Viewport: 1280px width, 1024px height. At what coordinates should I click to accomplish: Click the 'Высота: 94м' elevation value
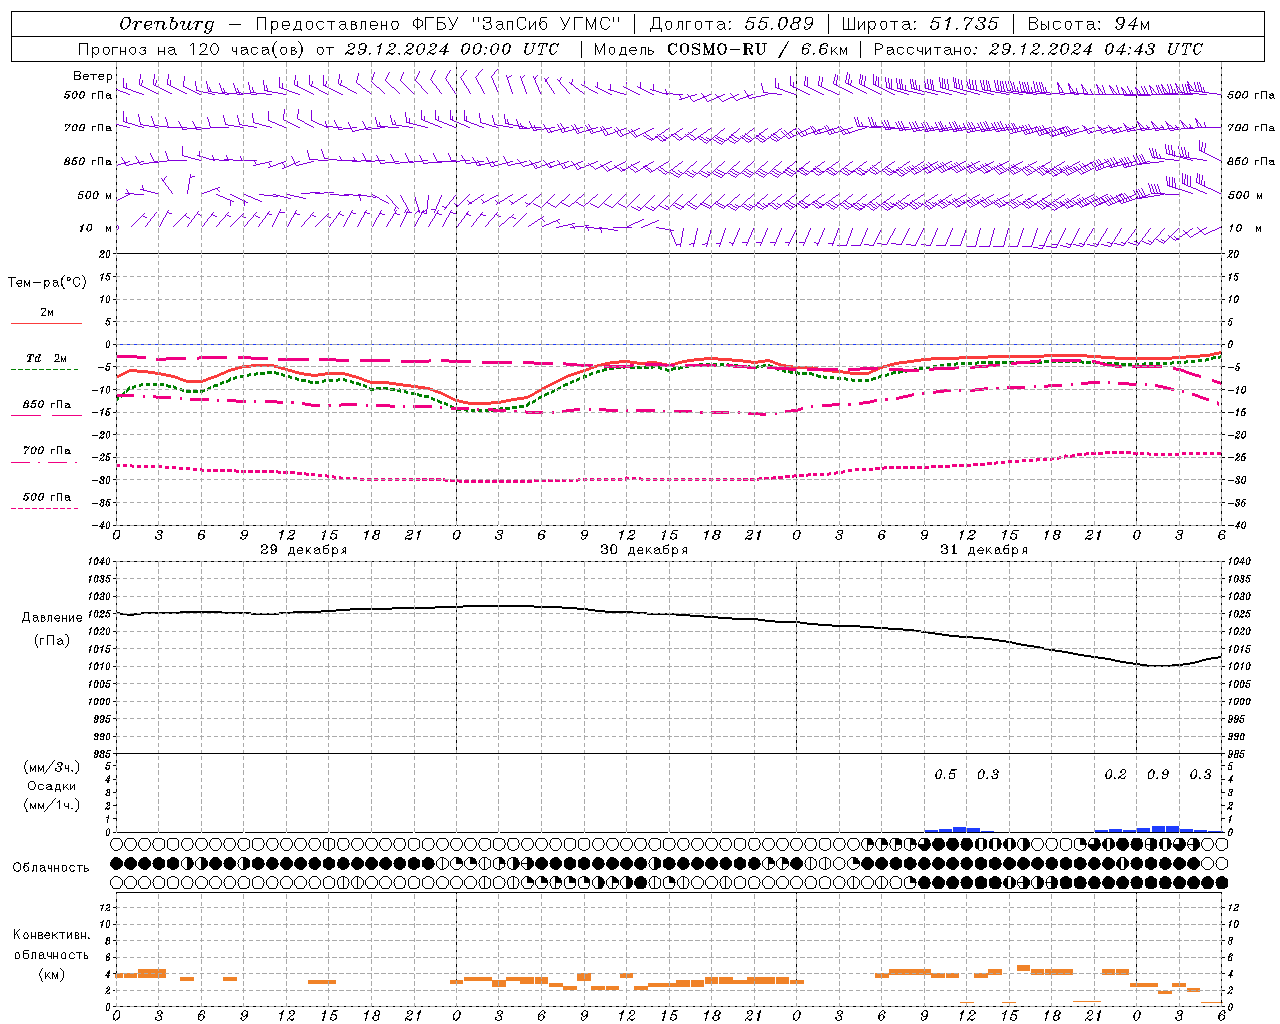1089,24
